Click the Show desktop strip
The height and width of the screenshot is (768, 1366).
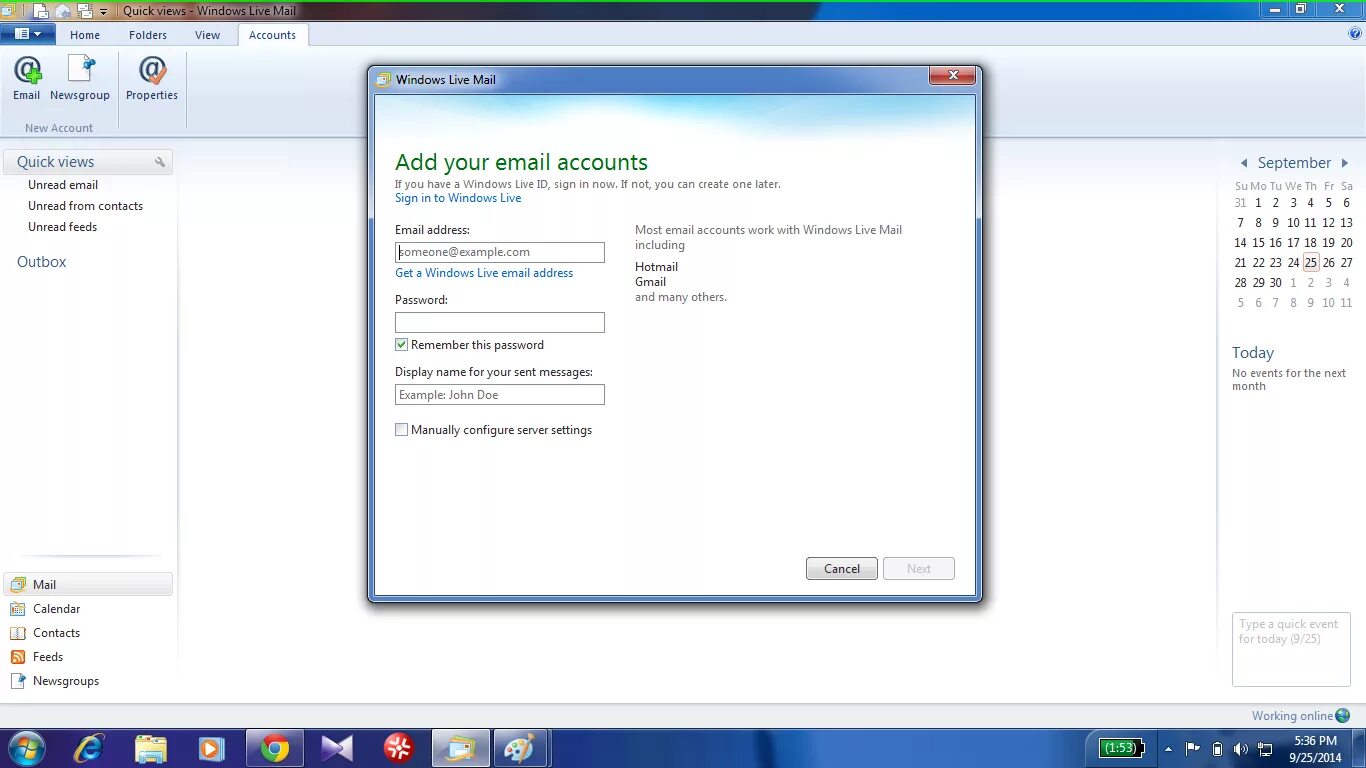1359,748
